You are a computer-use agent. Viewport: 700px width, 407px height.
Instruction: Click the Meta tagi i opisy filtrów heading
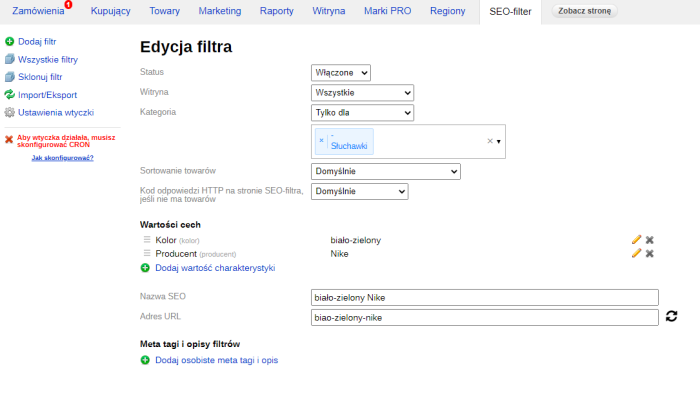click(190, 344)
